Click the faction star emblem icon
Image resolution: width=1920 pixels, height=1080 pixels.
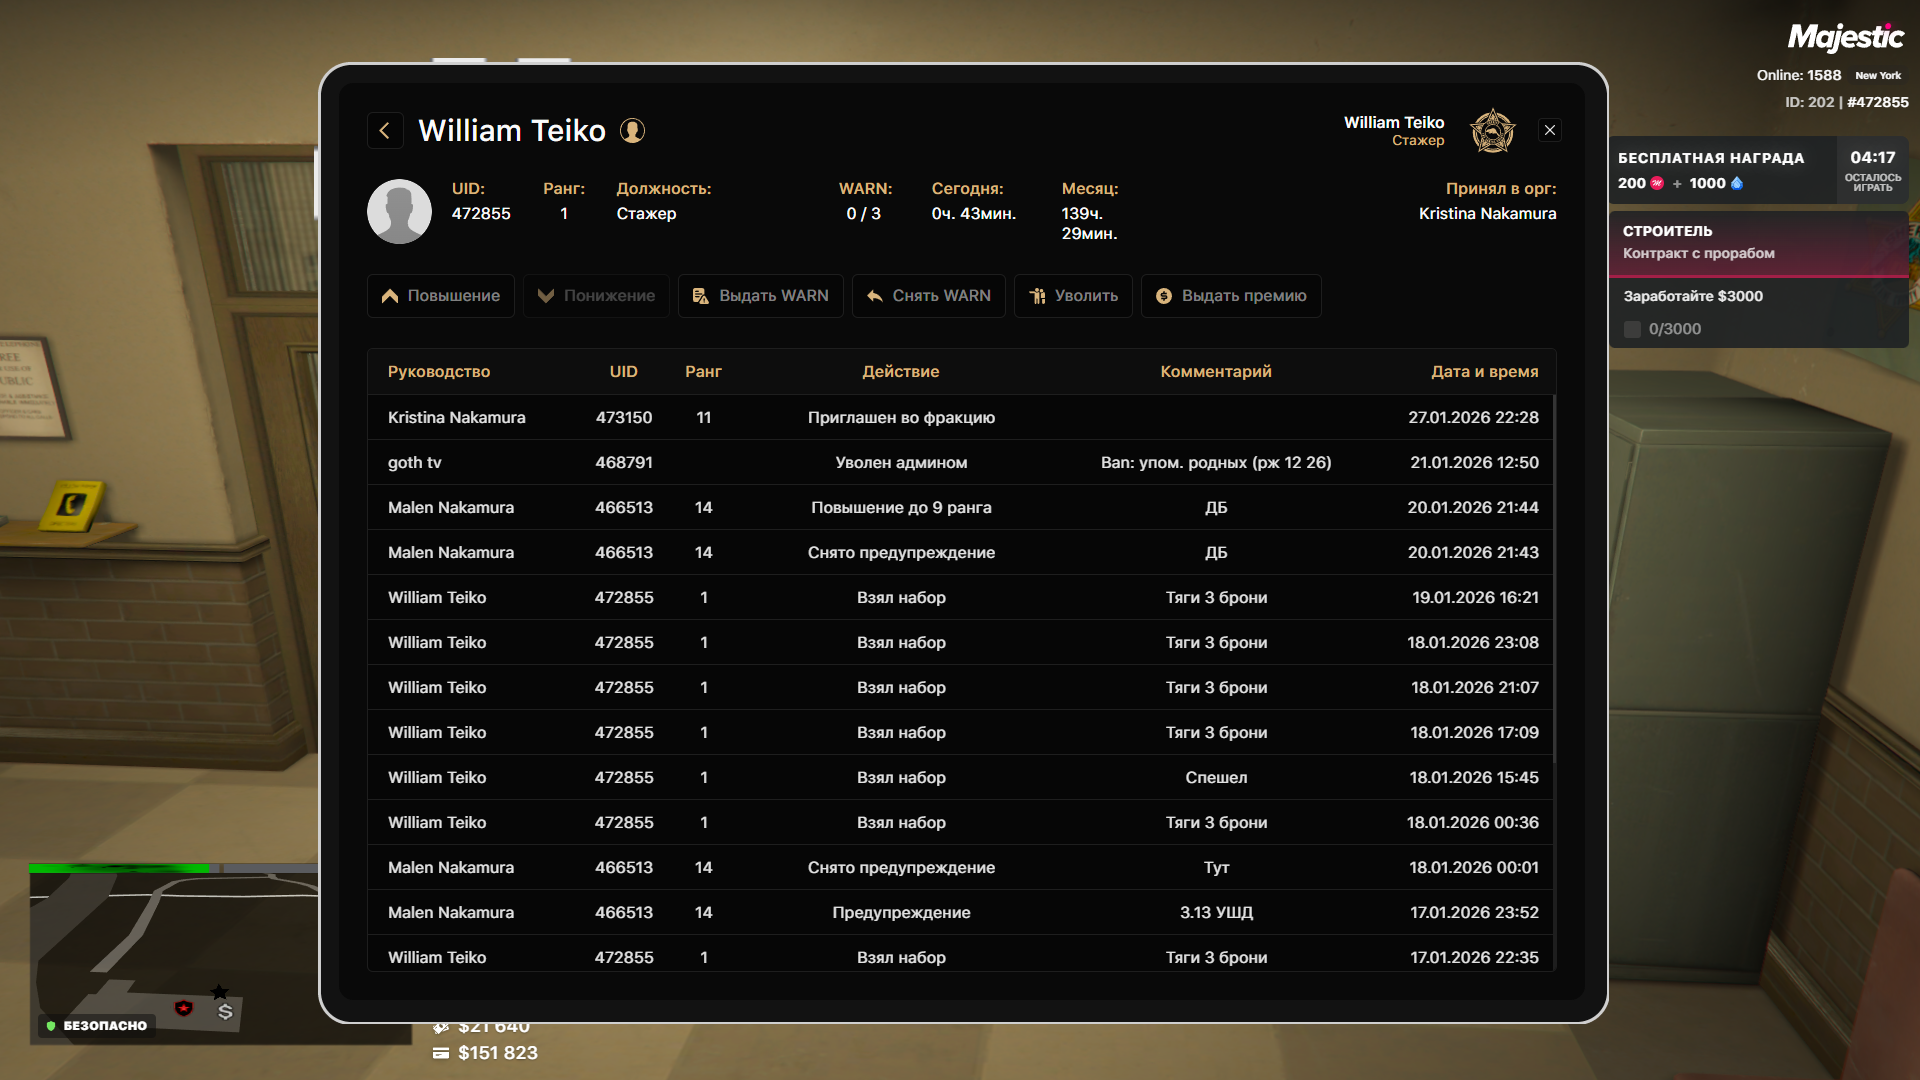click(1492, 131)
